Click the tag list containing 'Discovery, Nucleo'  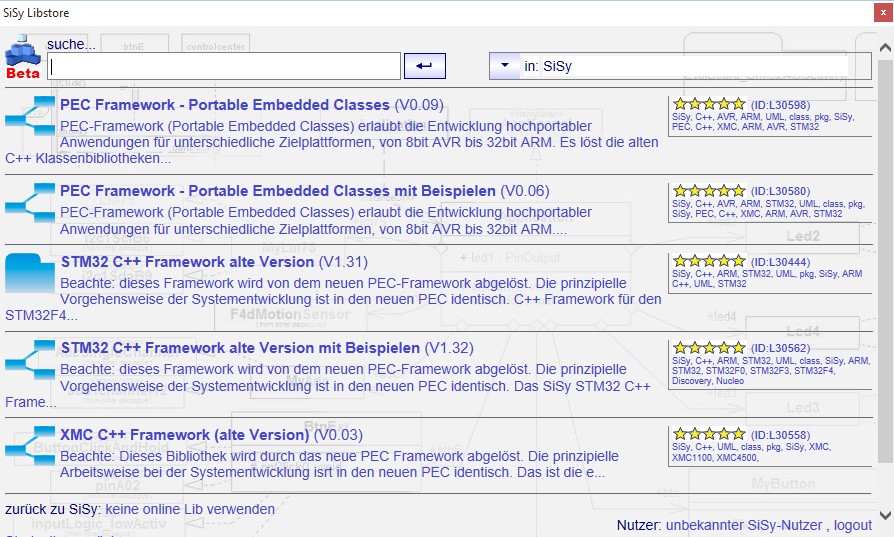click(x=771, y=371)
